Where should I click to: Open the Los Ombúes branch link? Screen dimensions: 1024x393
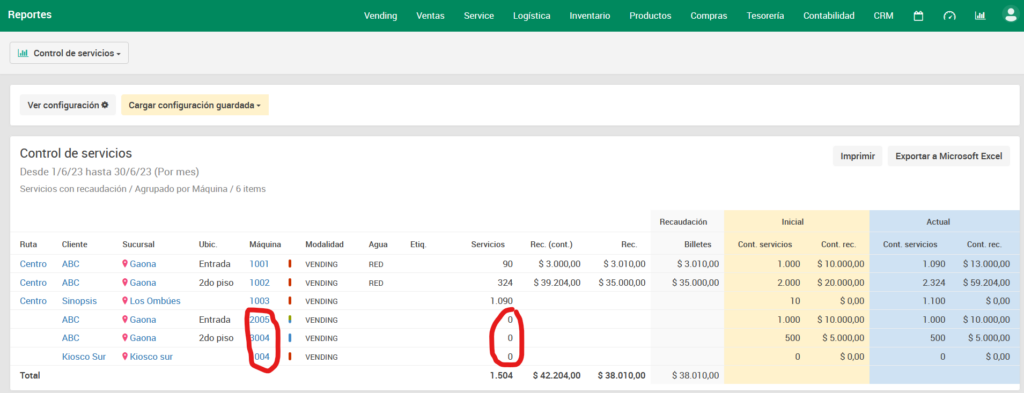click(155, 301)
